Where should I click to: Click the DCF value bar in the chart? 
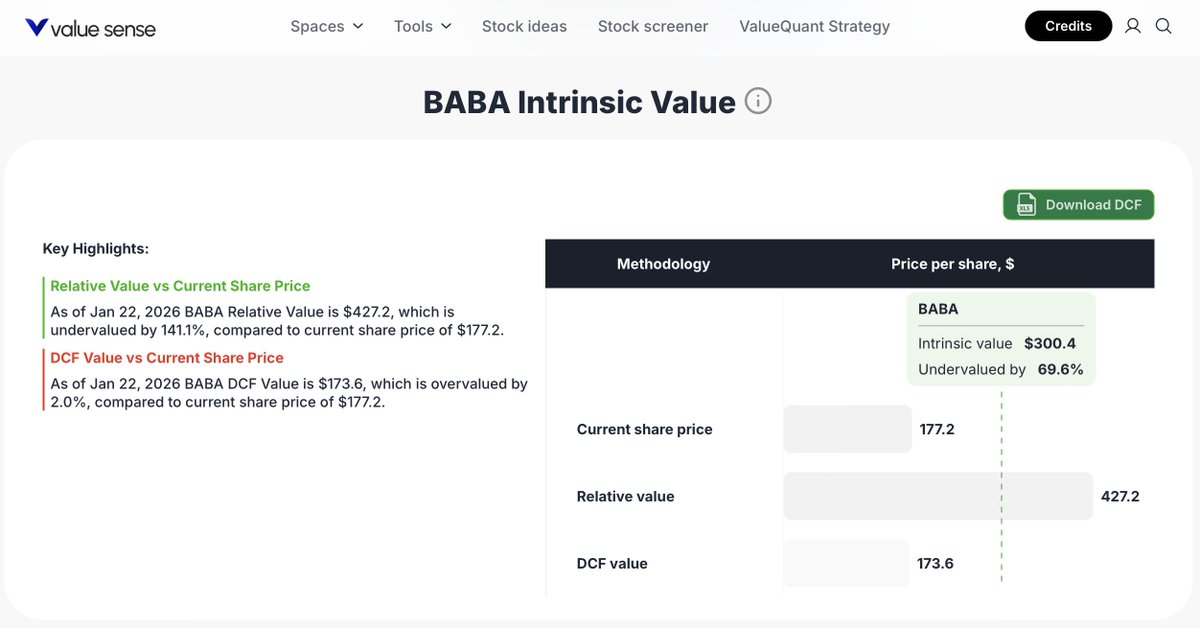[x=847, y=563]
